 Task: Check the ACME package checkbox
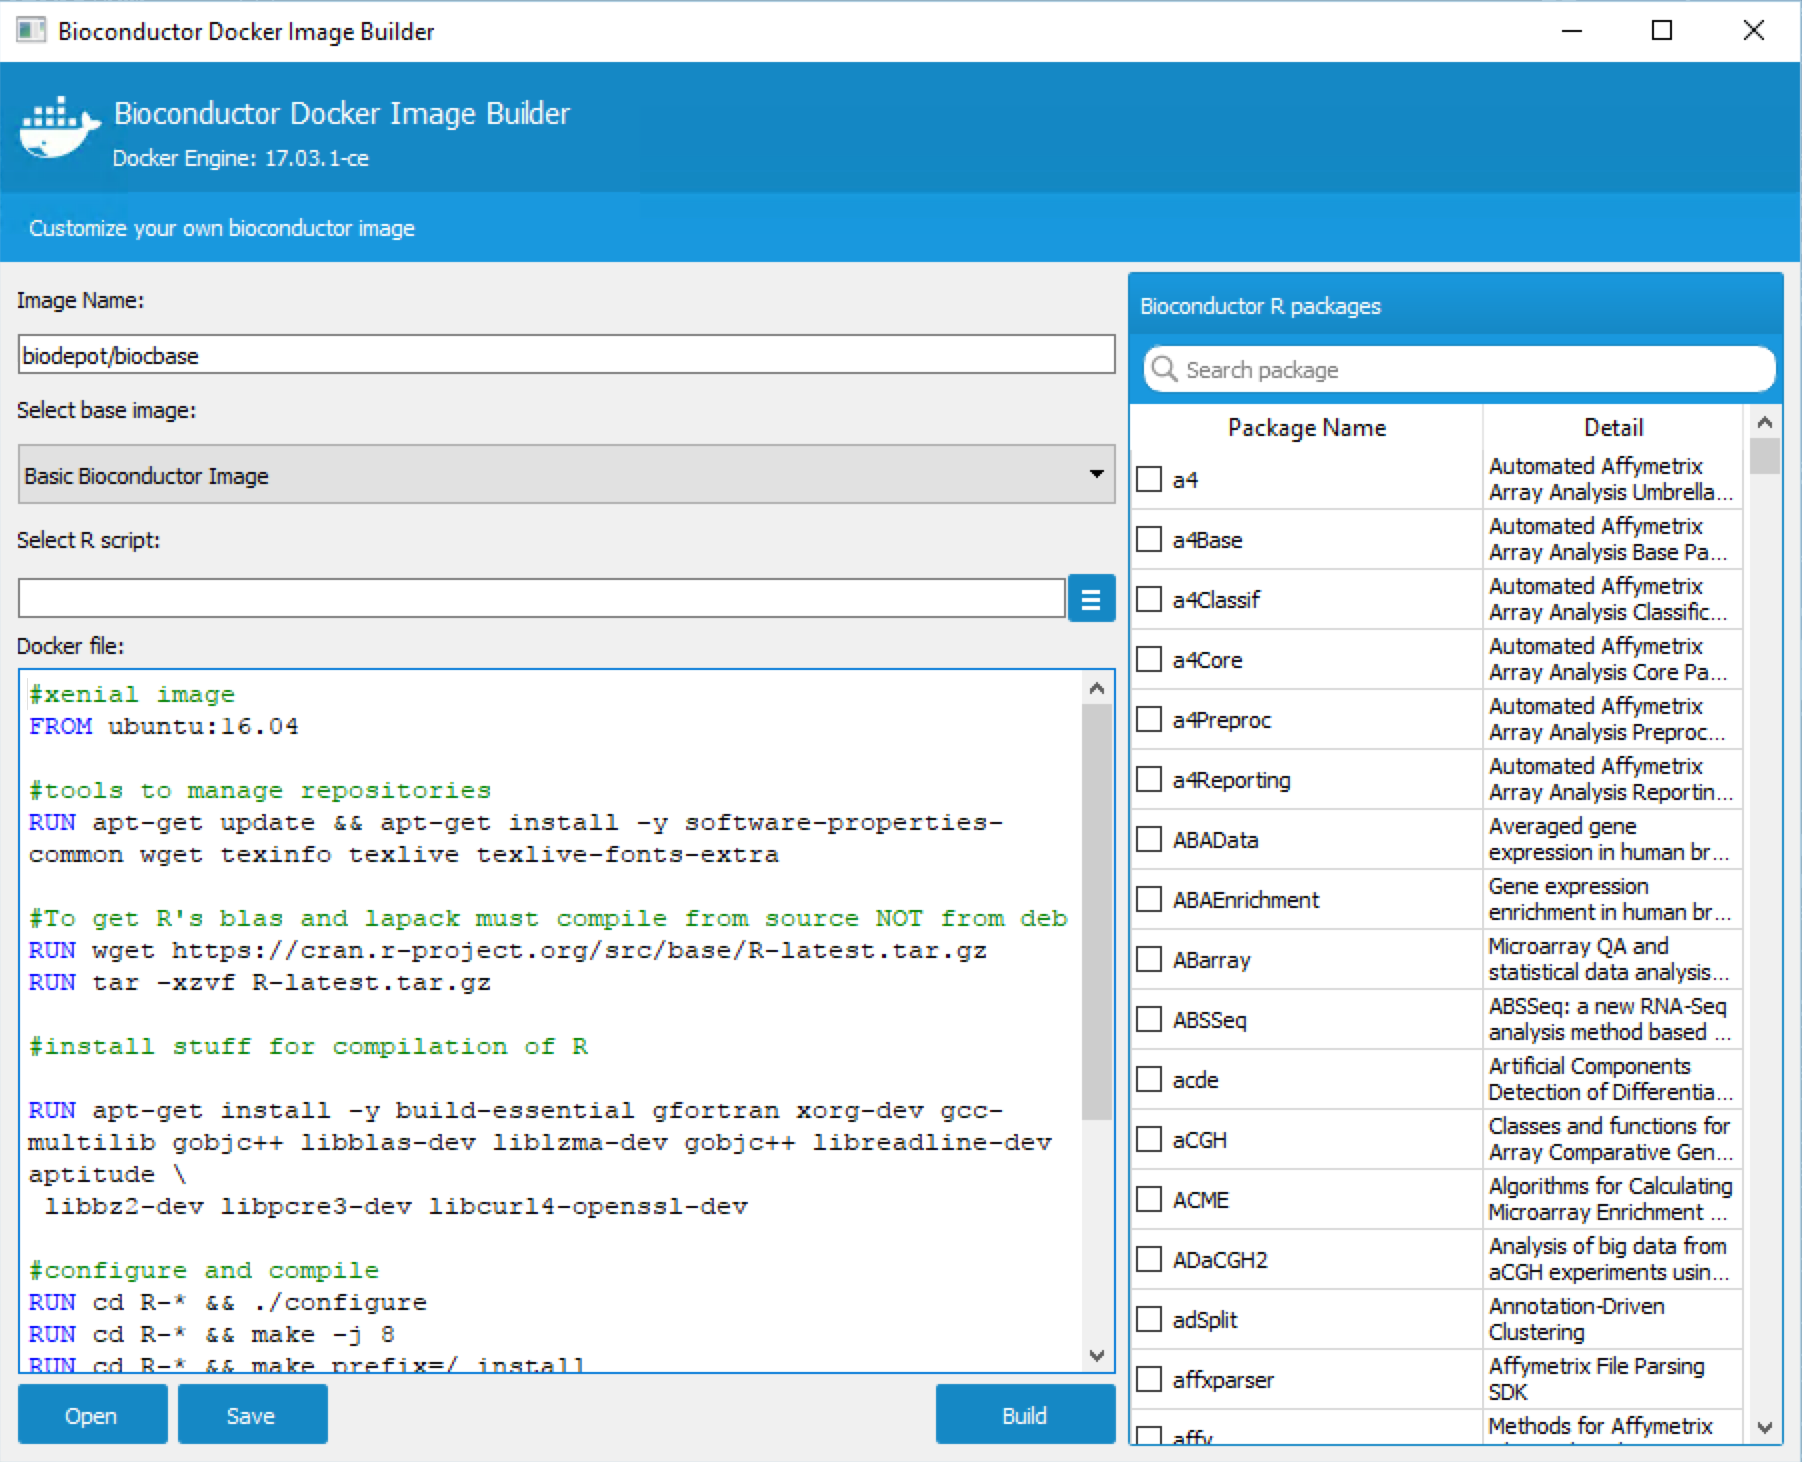click(1149, 1199)
